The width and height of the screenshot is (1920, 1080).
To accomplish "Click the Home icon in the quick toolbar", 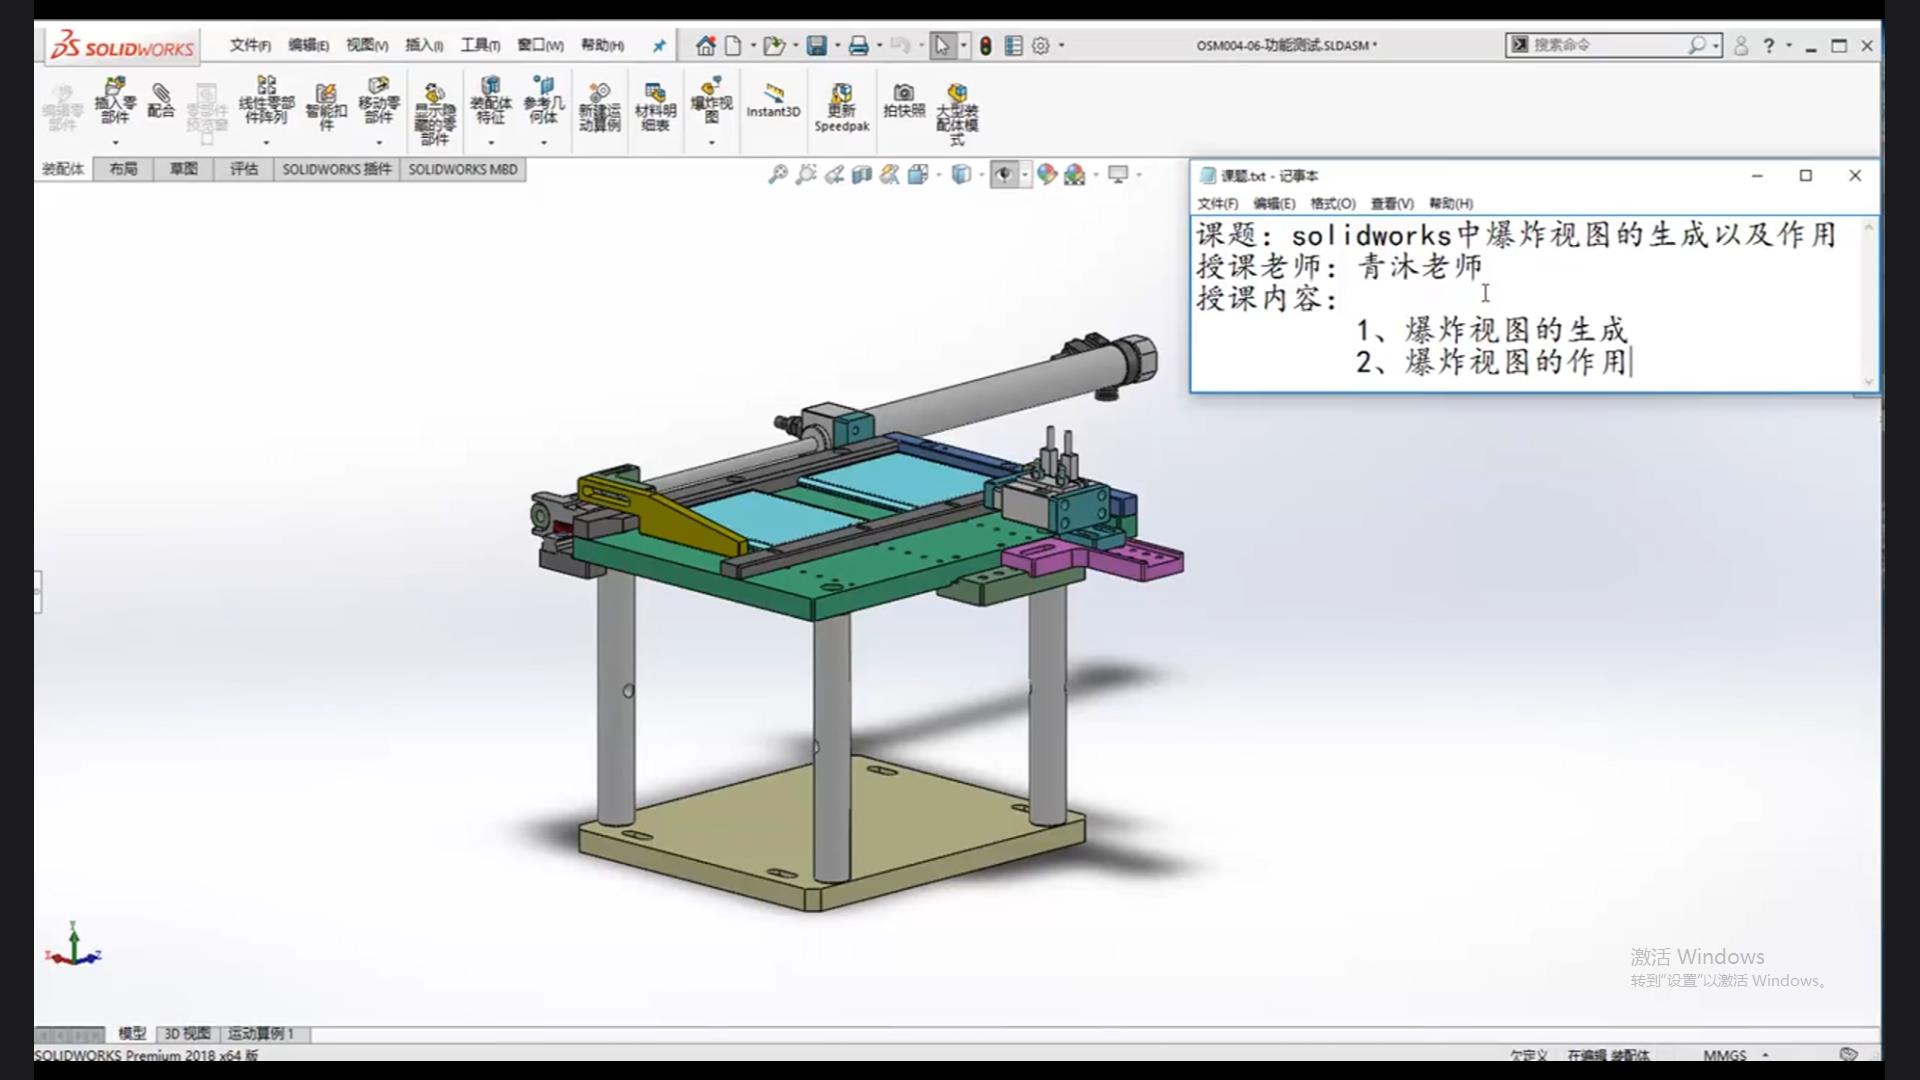I will (706, 46).
